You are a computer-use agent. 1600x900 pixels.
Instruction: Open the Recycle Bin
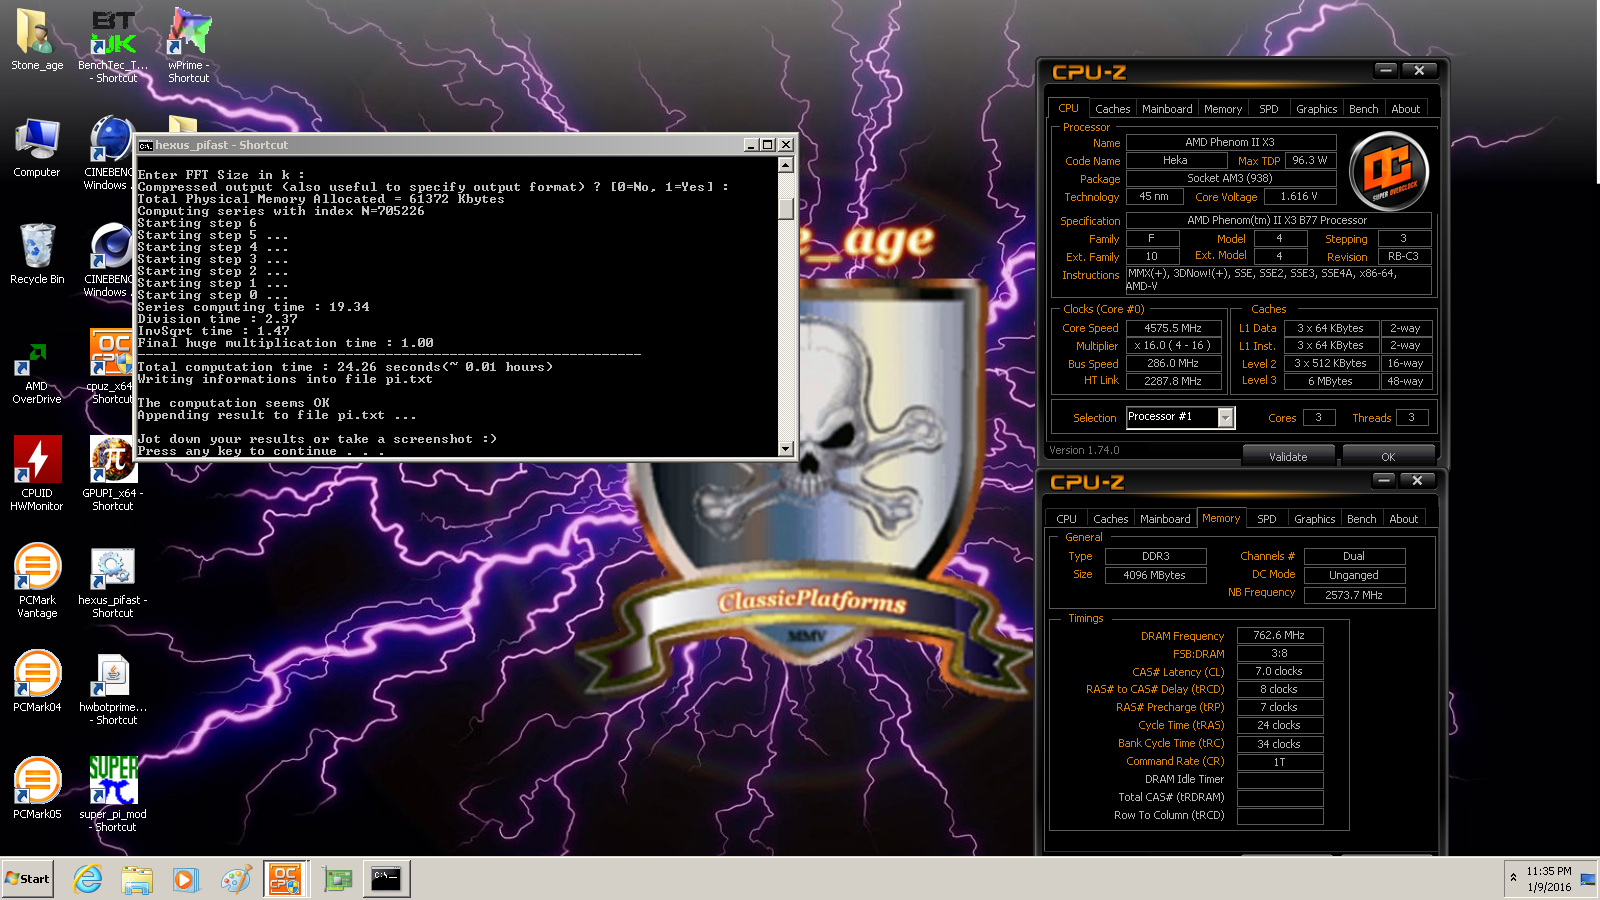(37, 254)
